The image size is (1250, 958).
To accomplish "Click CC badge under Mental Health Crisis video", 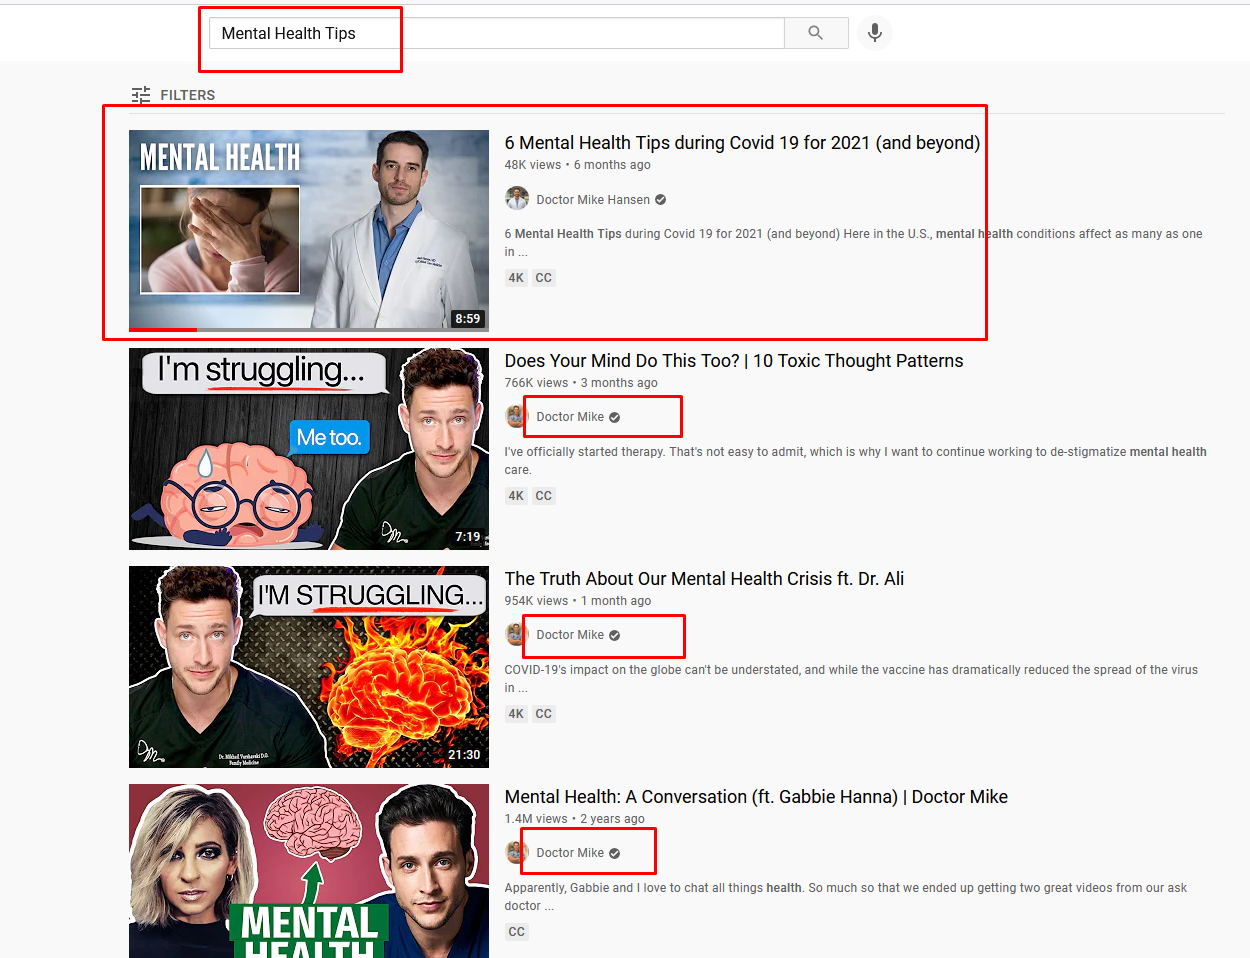I will (x=543, y=714).
